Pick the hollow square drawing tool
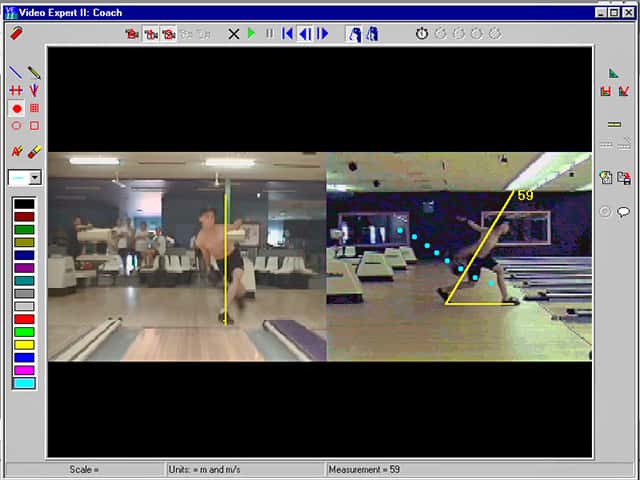This screenshot has width=640, height=480. (x=34, y=125)
